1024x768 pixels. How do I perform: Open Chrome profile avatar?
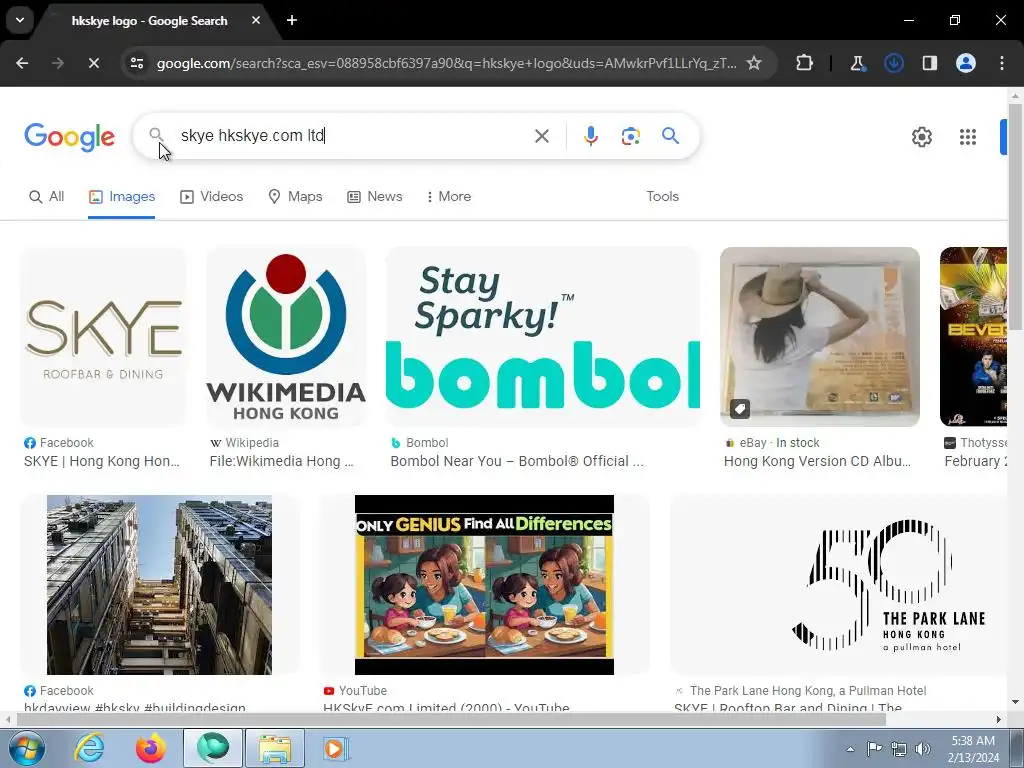pos(966,63)
